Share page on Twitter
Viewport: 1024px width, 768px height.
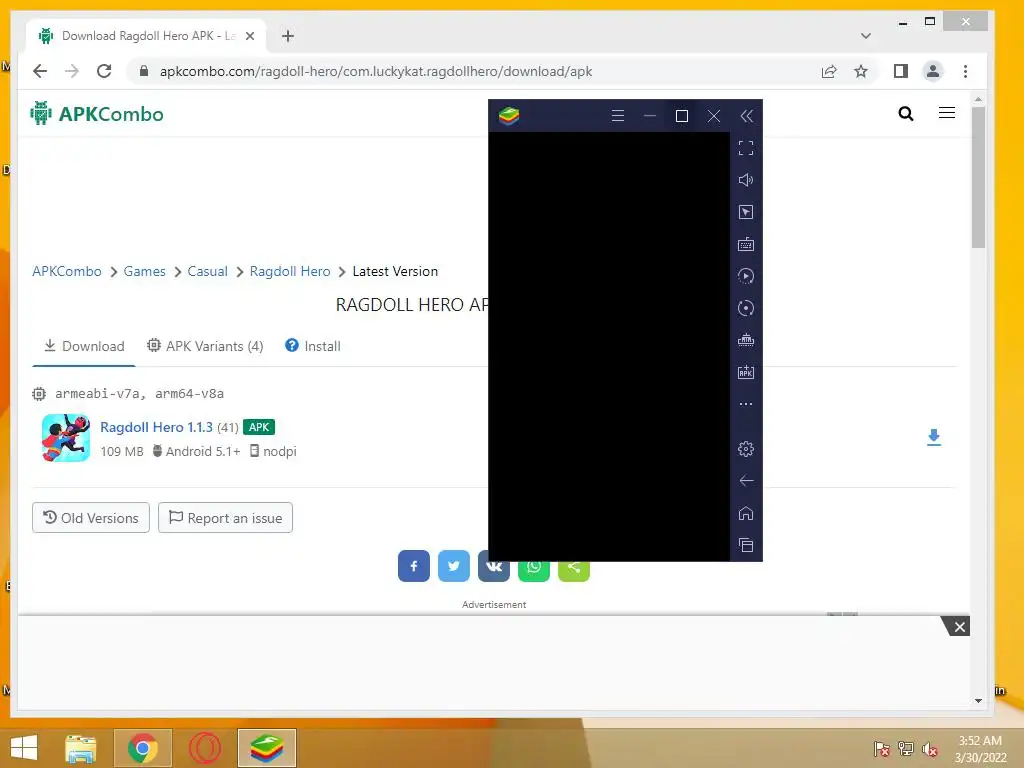coord(454,566)
